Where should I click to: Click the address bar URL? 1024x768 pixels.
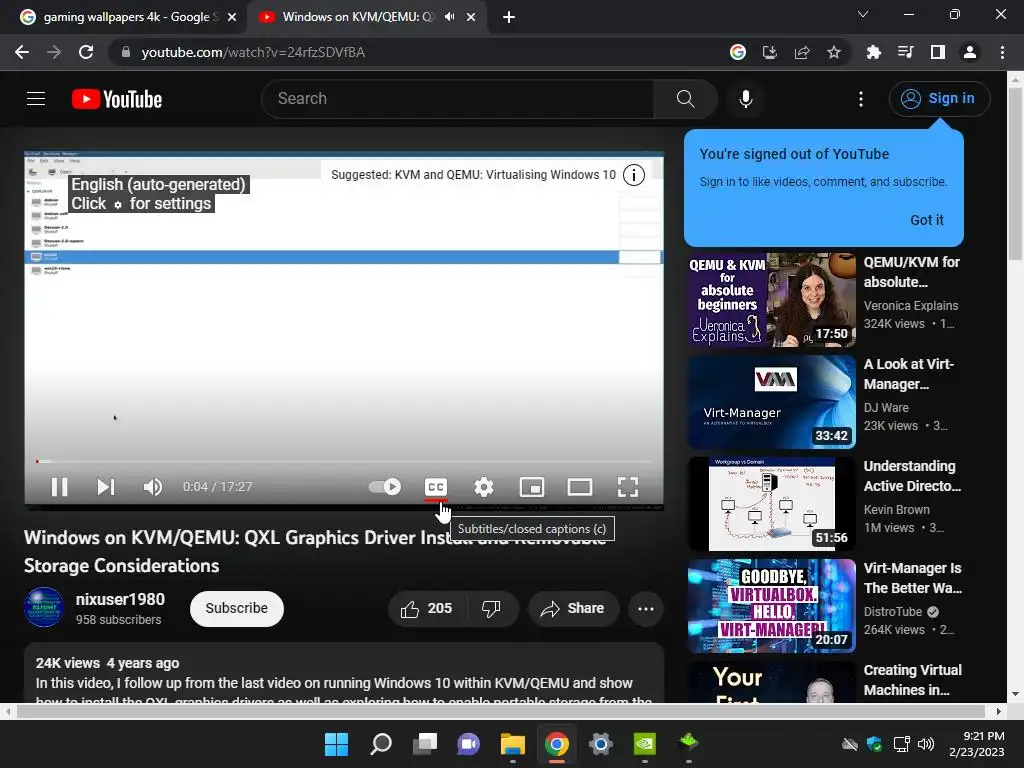click(x=253, y=52)
